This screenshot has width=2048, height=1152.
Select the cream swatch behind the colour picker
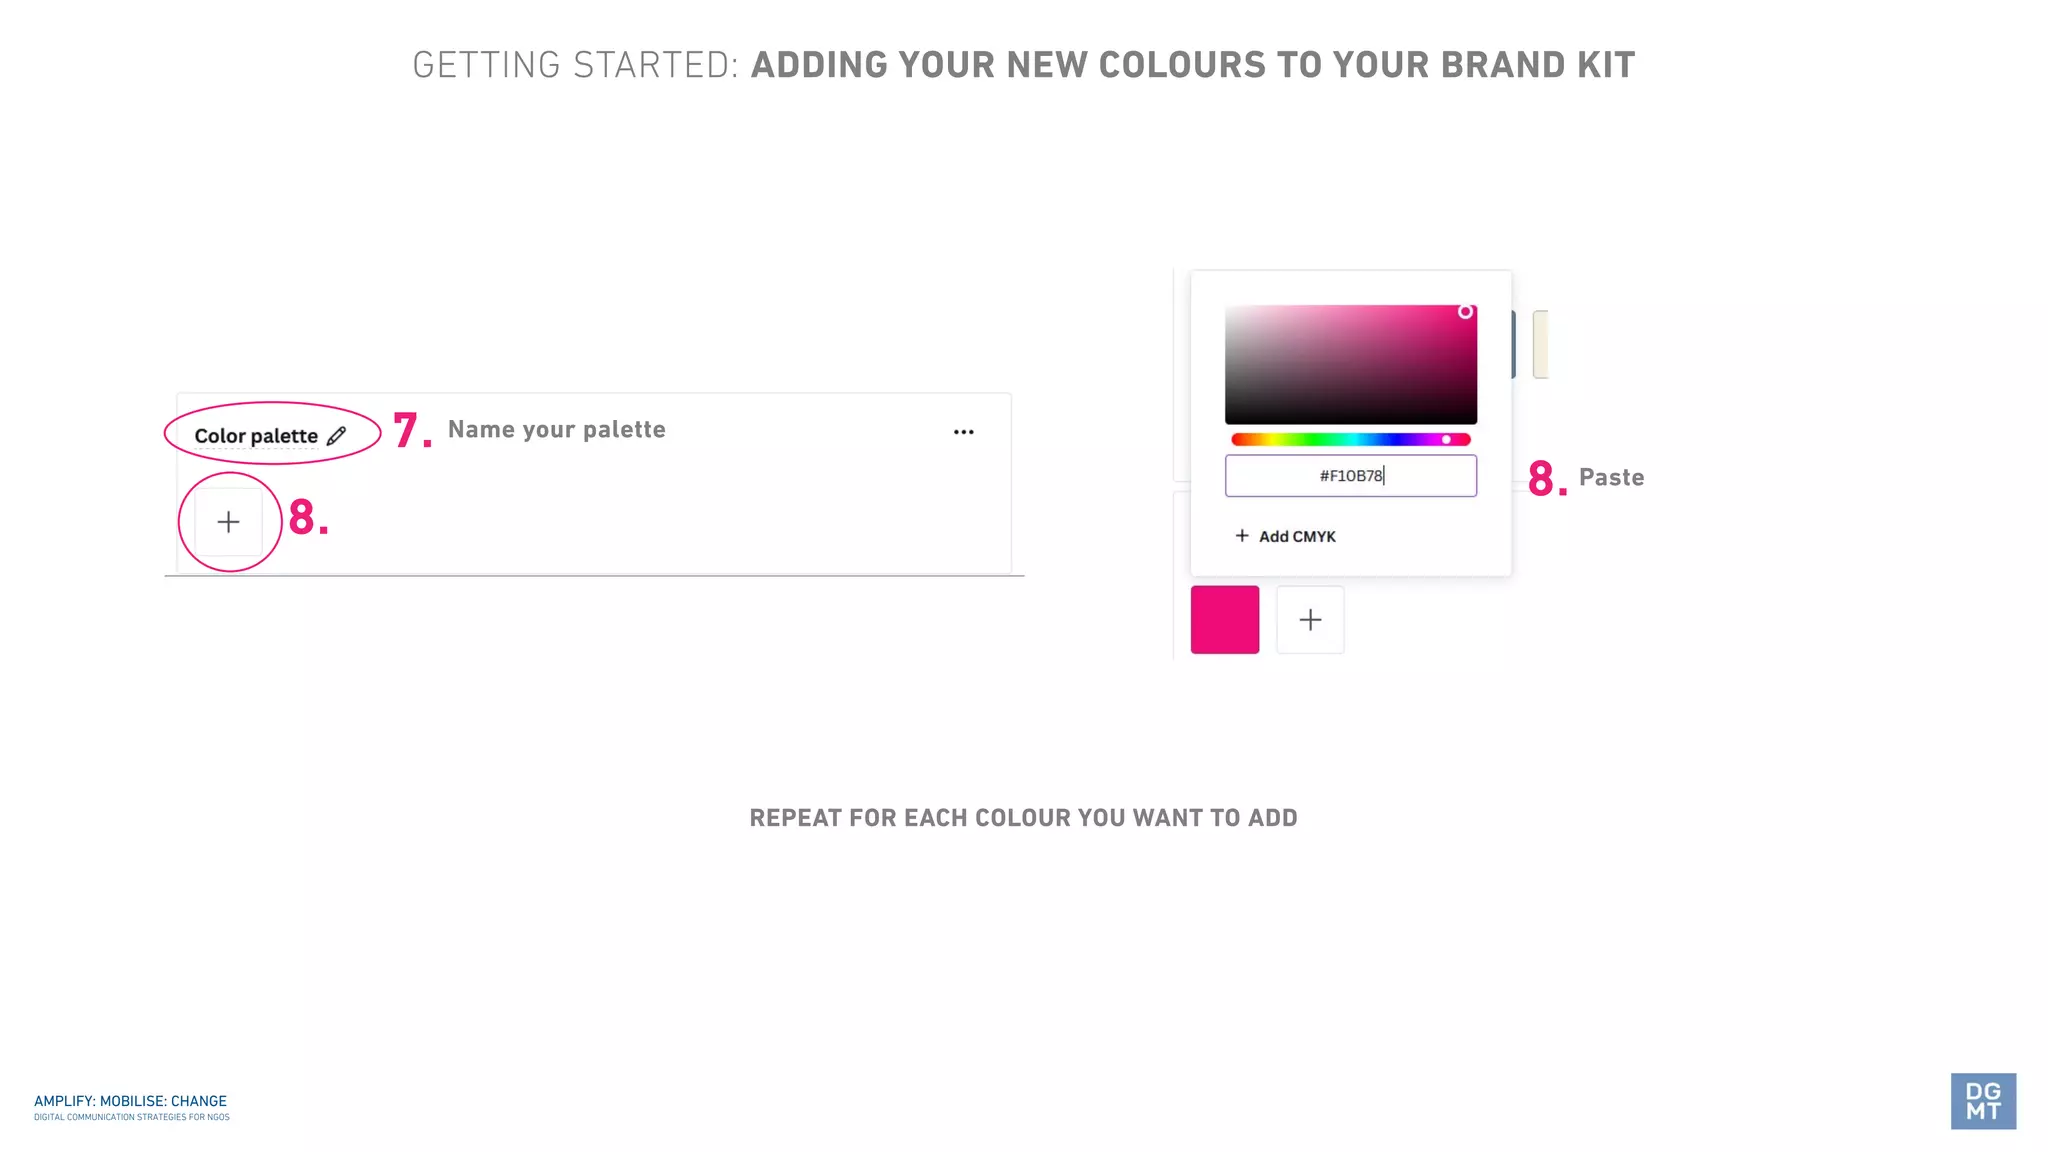pos(1541,345)
